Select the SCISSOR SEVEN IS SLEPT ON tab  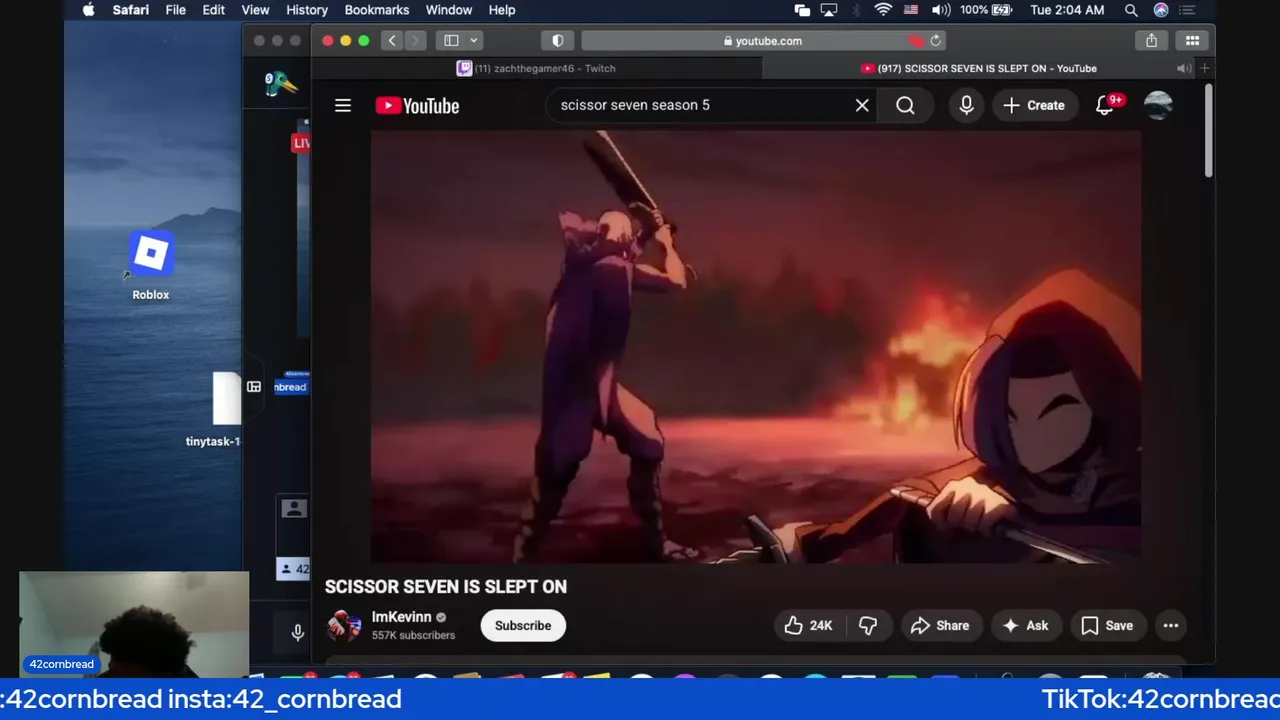[978, 68]
